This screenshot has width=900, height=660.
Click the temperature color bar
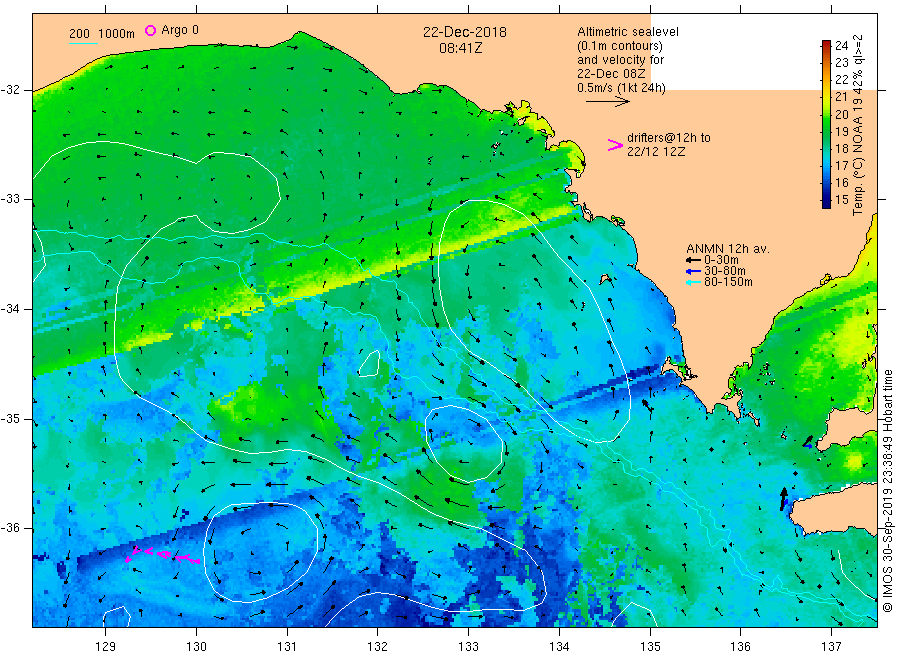(826, 124)
